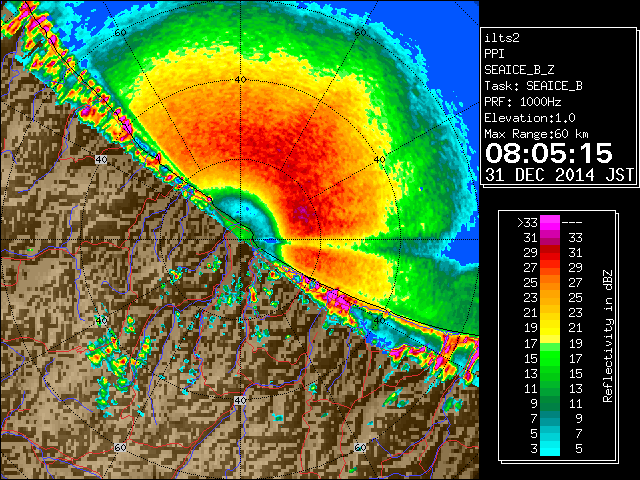This screenshot has height=480, width=640.
Task: Select the 'Elevation:1.0' text
Action: tap(530, 118)
